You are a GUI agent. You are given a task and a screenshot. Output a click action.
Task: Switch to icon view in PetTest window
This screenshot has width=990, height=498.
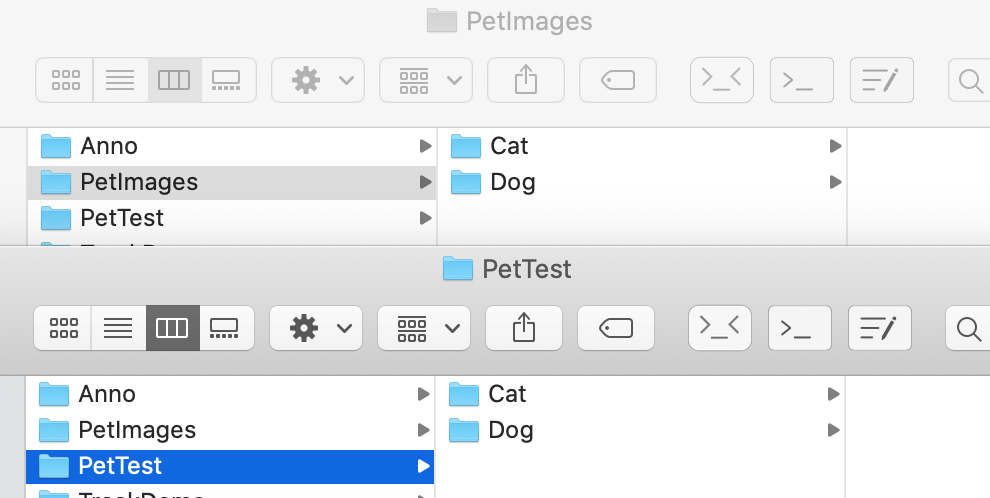[64, 328]
